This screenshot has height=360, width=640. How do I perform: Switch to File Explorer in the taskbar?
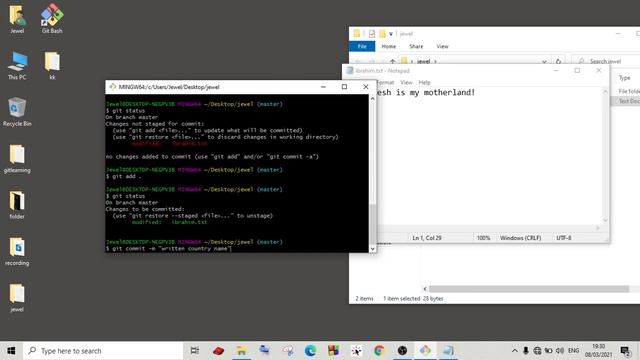(x=242, y=351)
